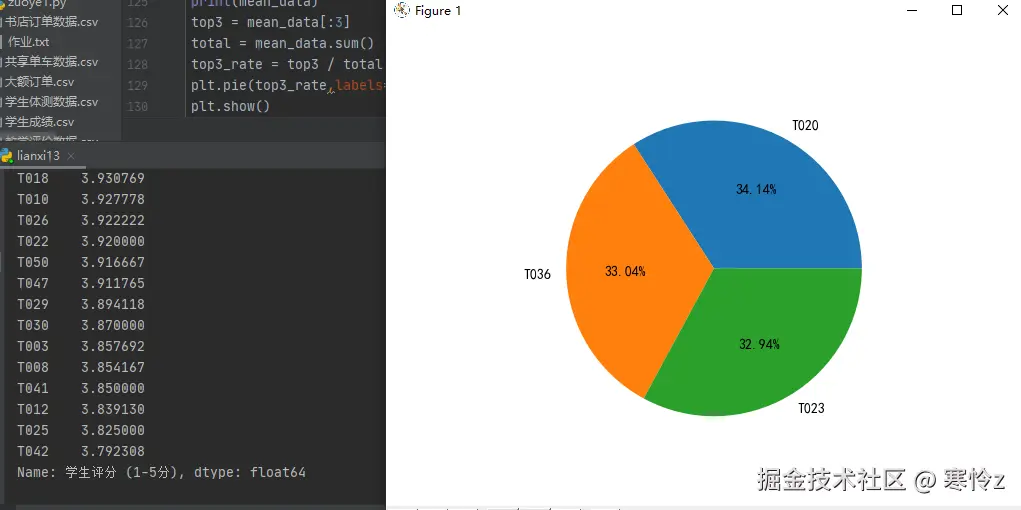
Task: Open 大额订单.csv file
Action: point(39,82)
